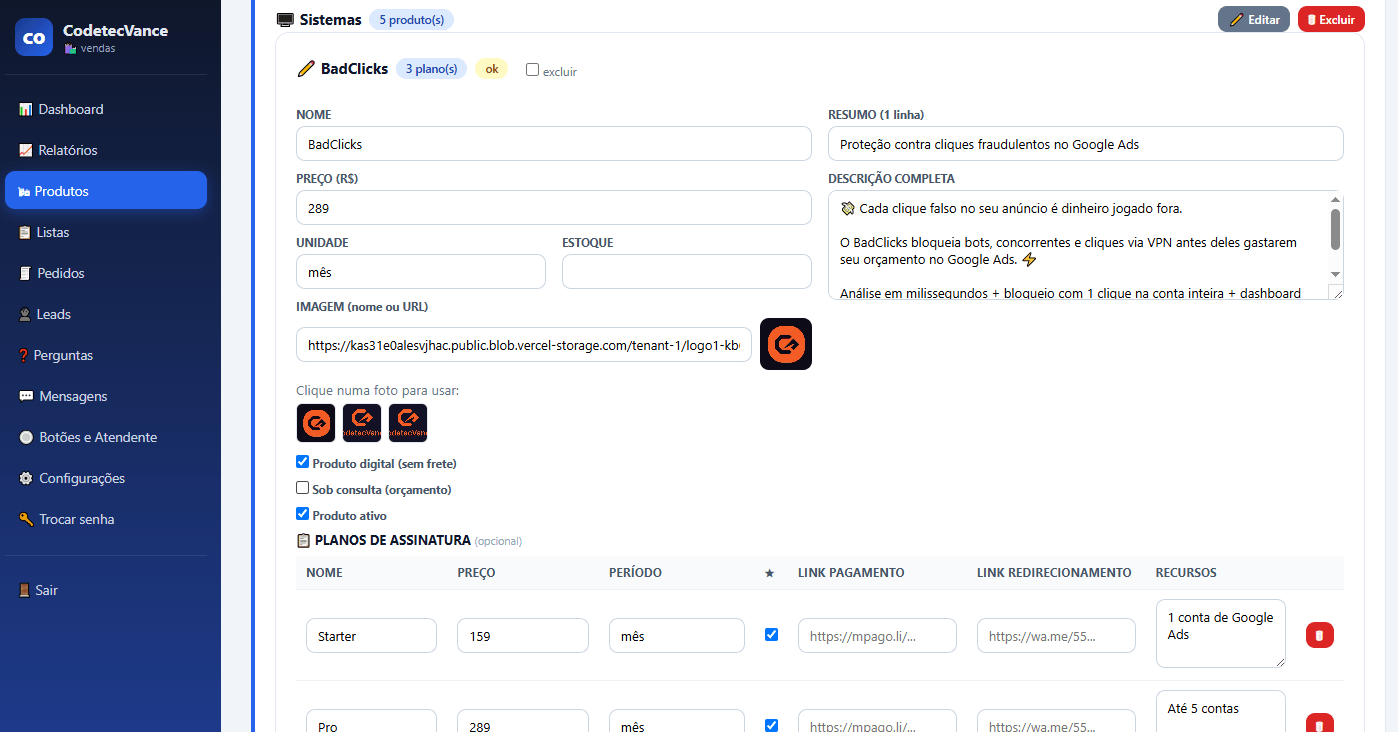
Task: Click the Starter plan link pagamento field
Action: (877, 636)
